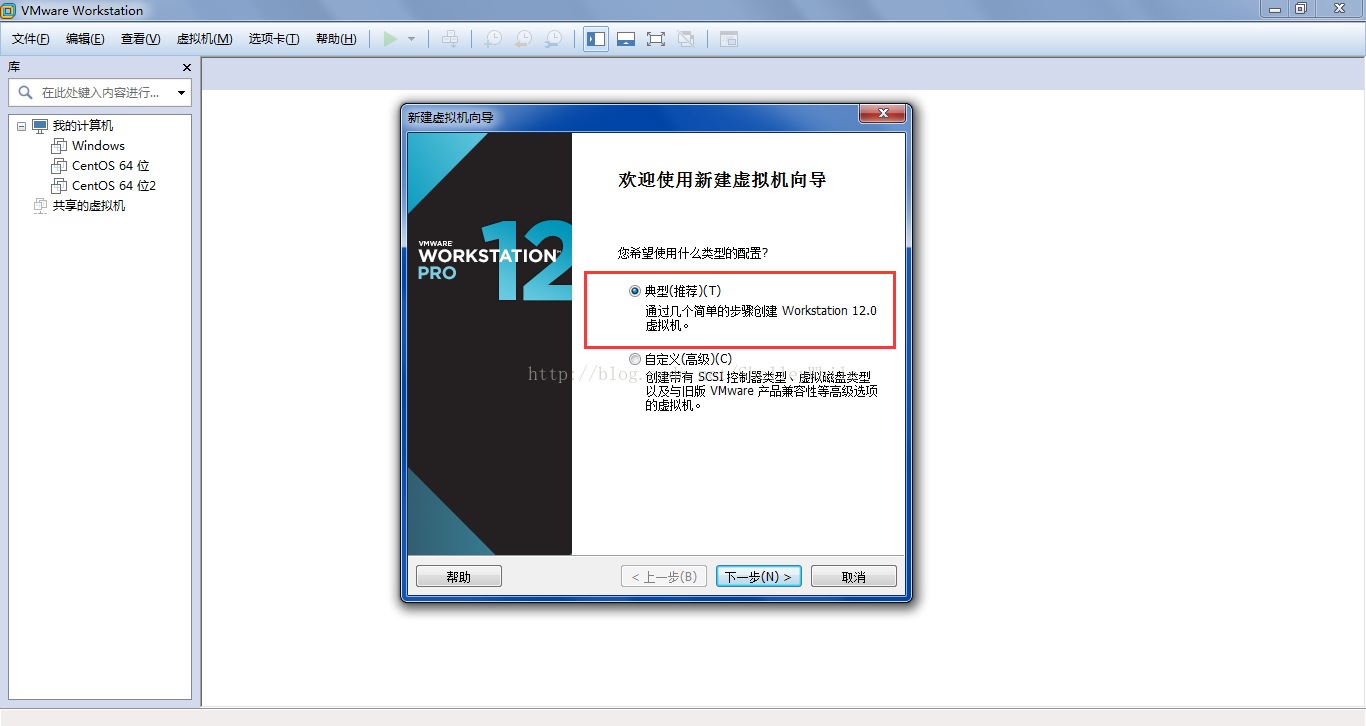Collapse the 我的计算机 tree node

tap(21, 126)
